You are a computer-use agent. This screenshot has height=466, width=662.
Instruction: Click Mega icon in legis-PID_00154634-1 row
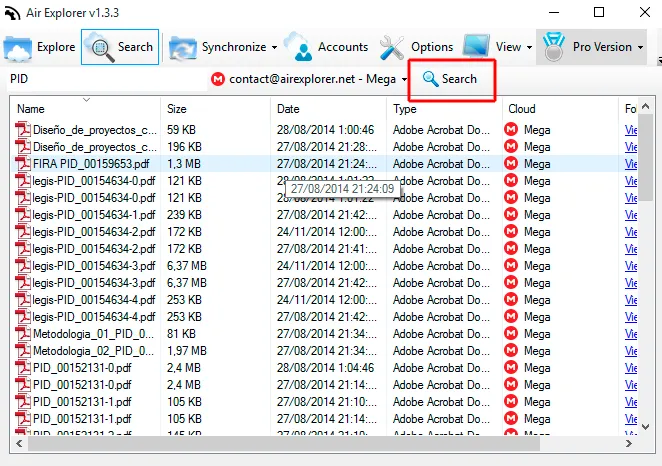(511, 214)
